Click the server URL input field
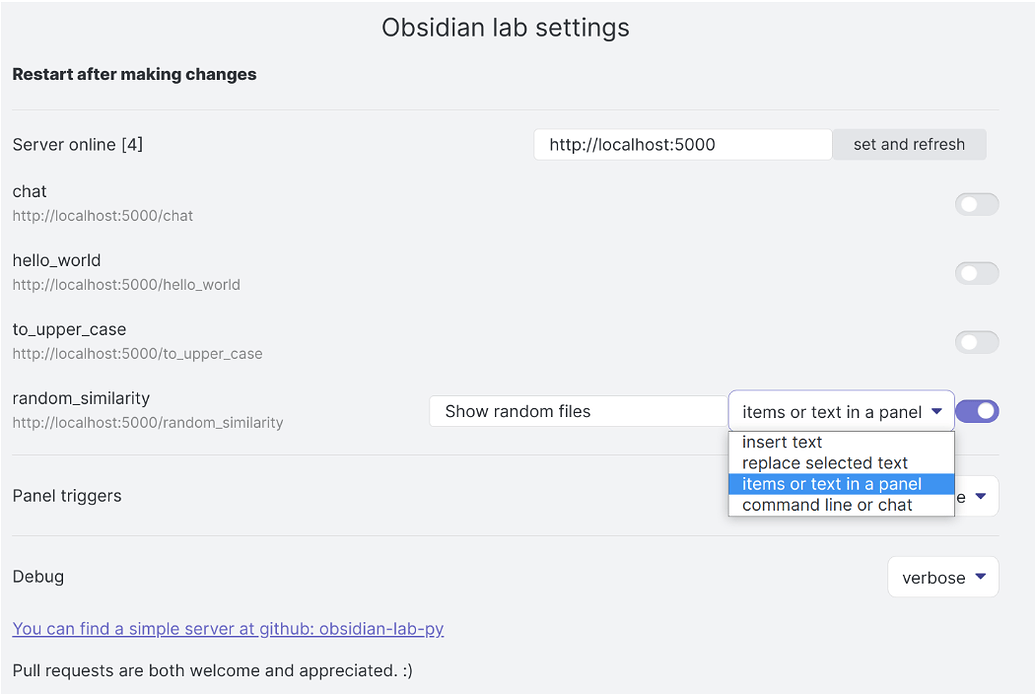The width and height of the screenshot is (1035, 694). [x=682, y=144]
